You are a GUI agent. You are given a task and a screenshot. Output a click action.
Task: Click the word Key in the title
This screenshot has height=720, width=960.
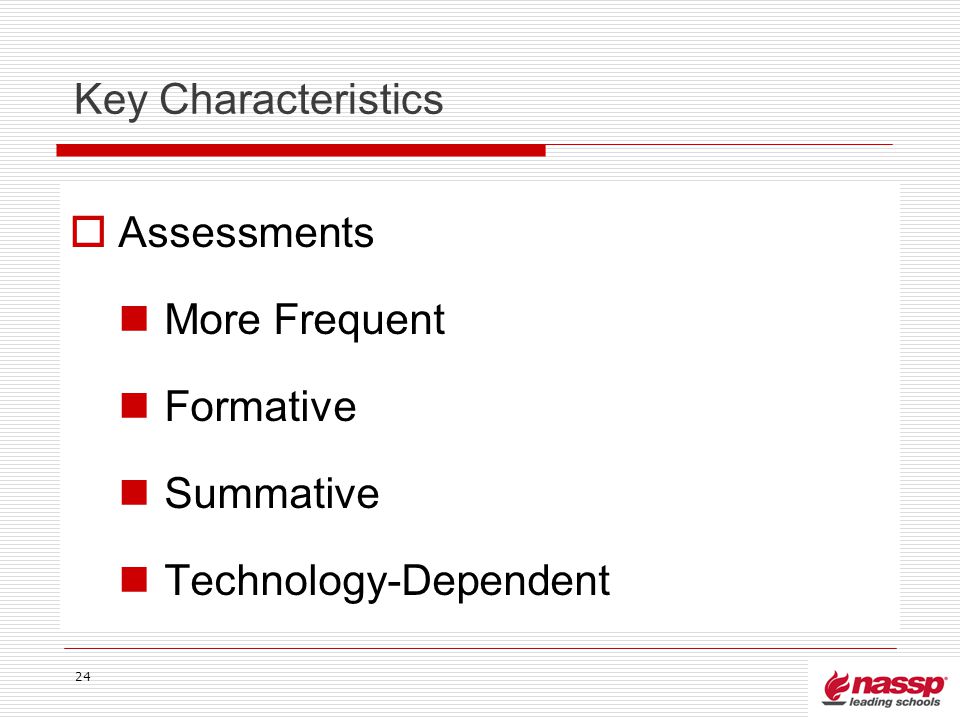pos(110,100)
